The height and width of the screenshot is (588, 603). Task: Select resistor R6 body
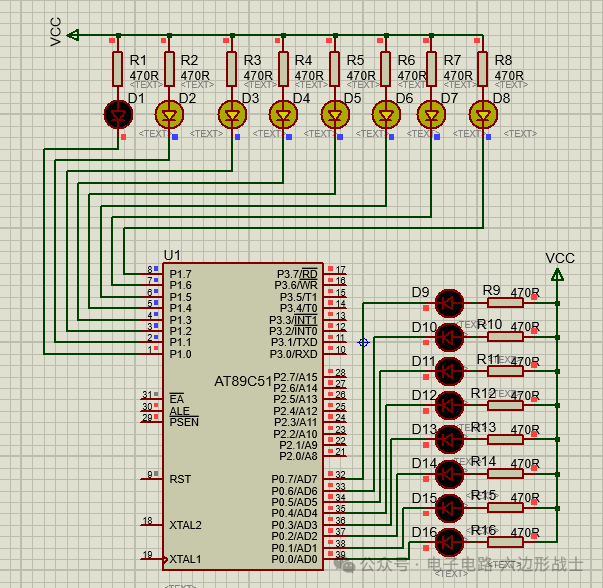tap(386, 69)
